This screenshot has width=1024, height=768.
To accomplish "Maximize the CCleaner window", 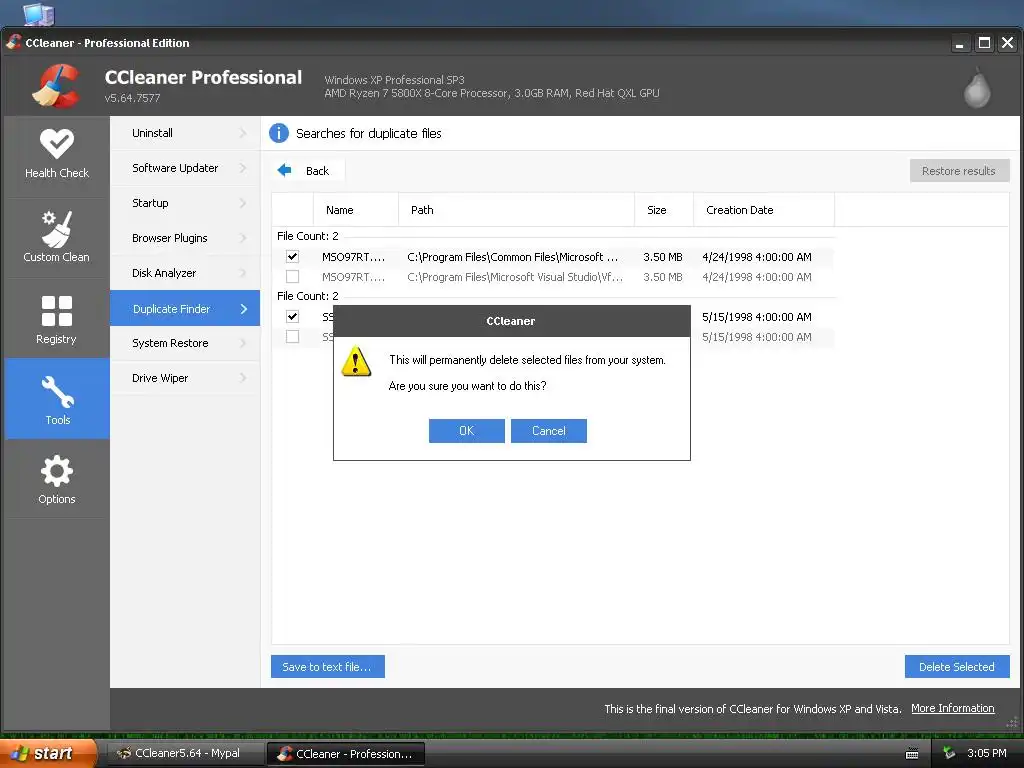I will pyautogui.click(x=984, y=43).
